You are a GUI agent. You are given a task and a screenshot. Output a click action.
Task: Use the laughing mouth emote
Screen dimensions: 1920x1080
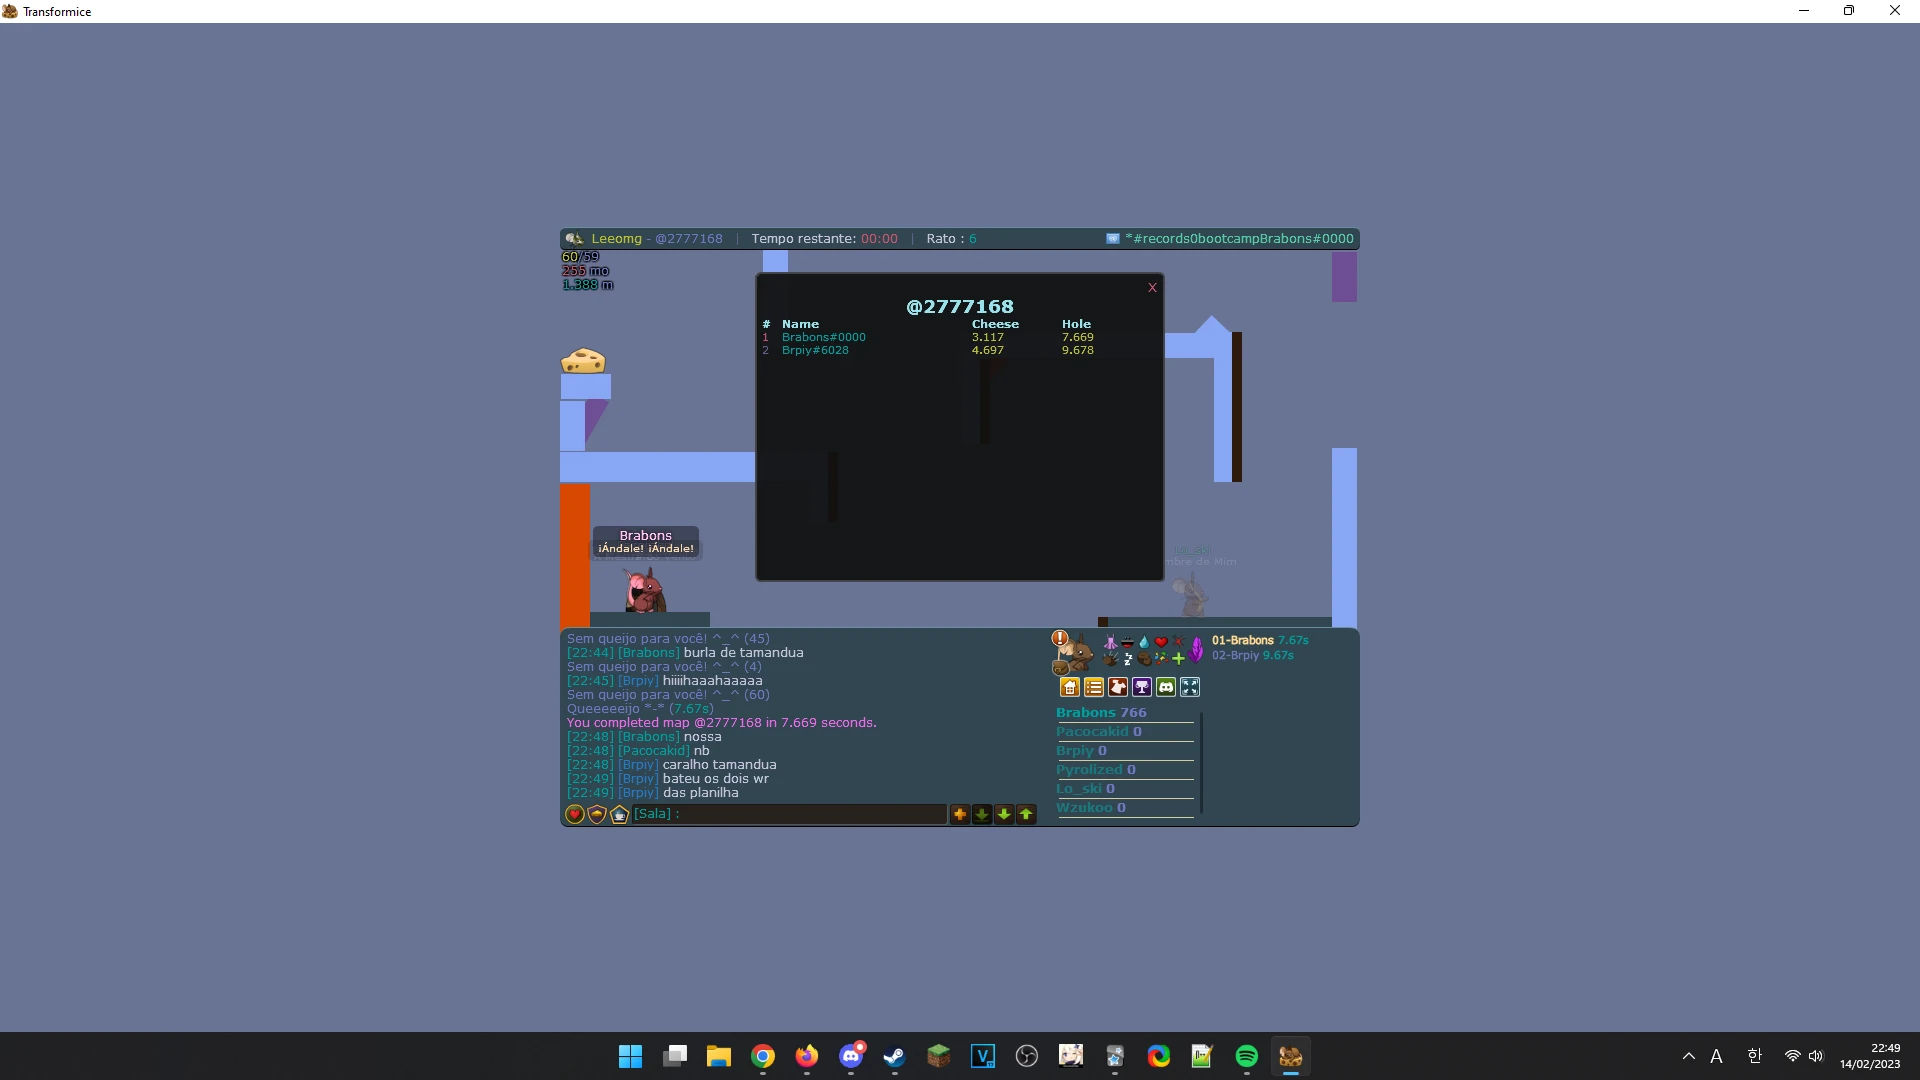click(1127, 642)
